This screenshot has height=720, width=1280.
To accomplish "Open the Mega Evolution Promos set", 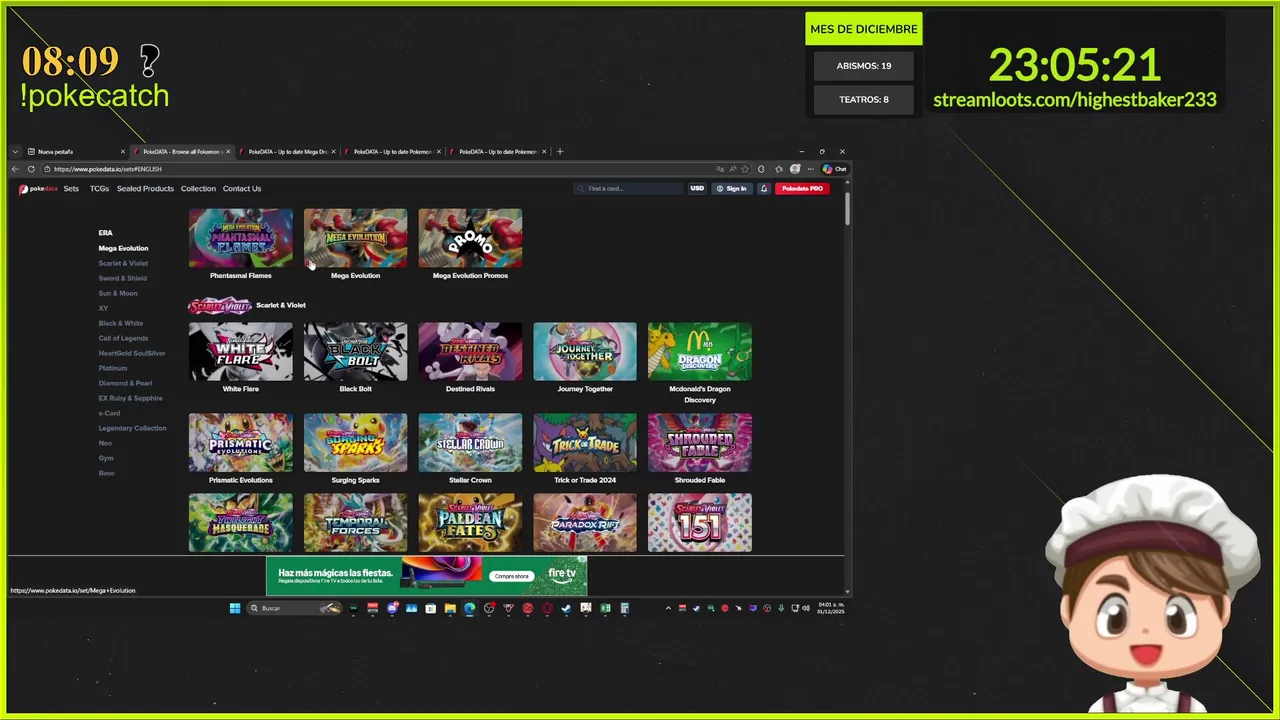I will pos(470,238).
